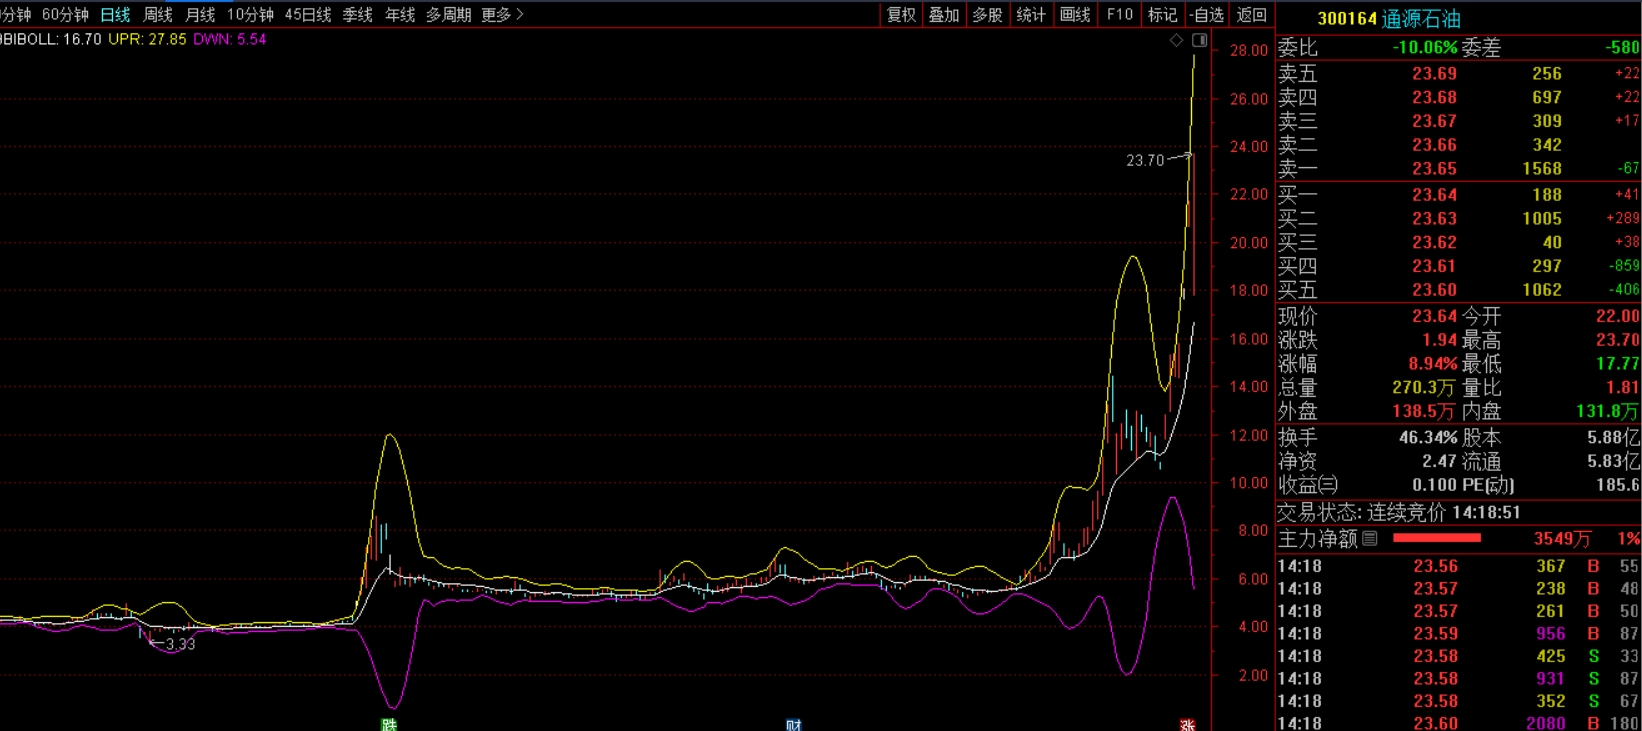The image size is (1642, 731).
Task: Click 28.00 on the price axis
Action: pyautogui.click(x=1249, y=50)
